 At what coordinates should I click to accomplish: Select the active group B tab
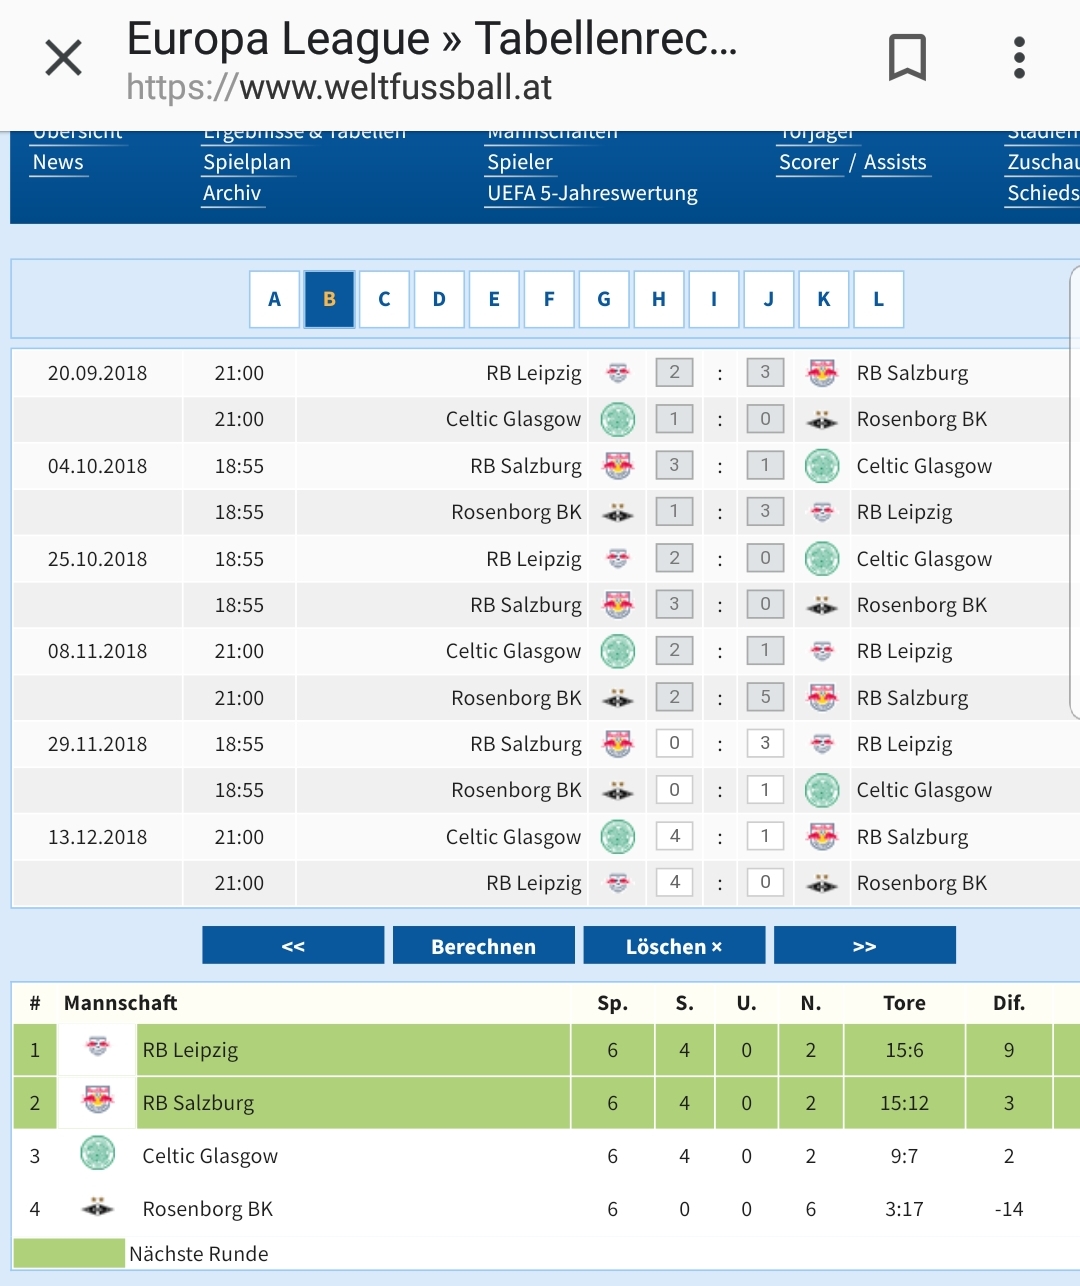click(329, 299)
